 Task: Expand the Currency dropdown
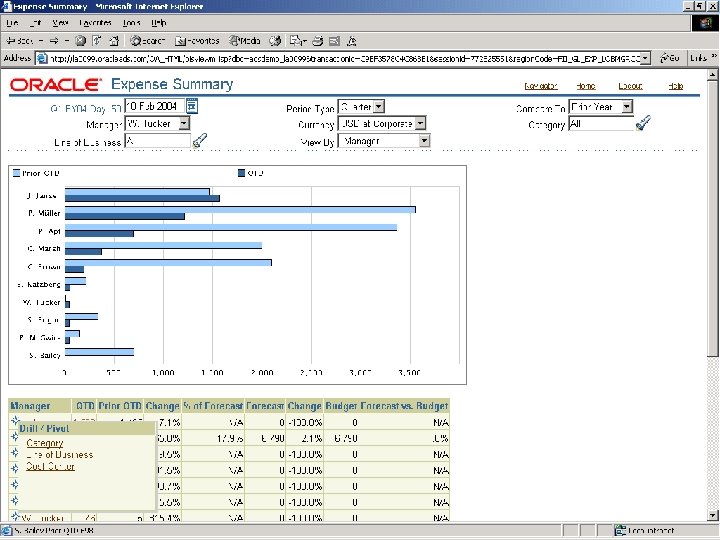(x=420, y=123)
